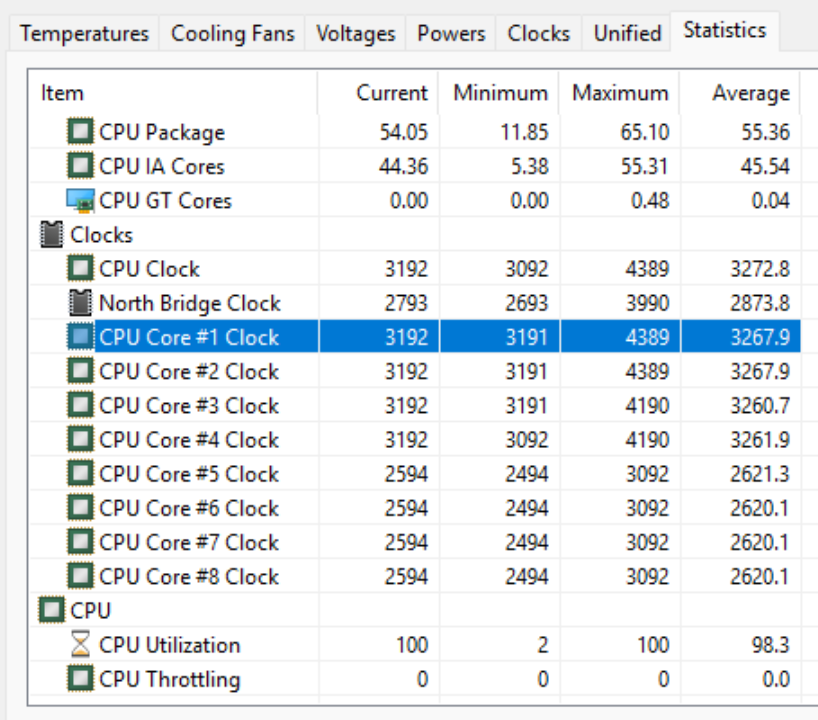Switch to the Temperatures tab
This screenshot has width=818, height=720.
[x=84, y=33]
